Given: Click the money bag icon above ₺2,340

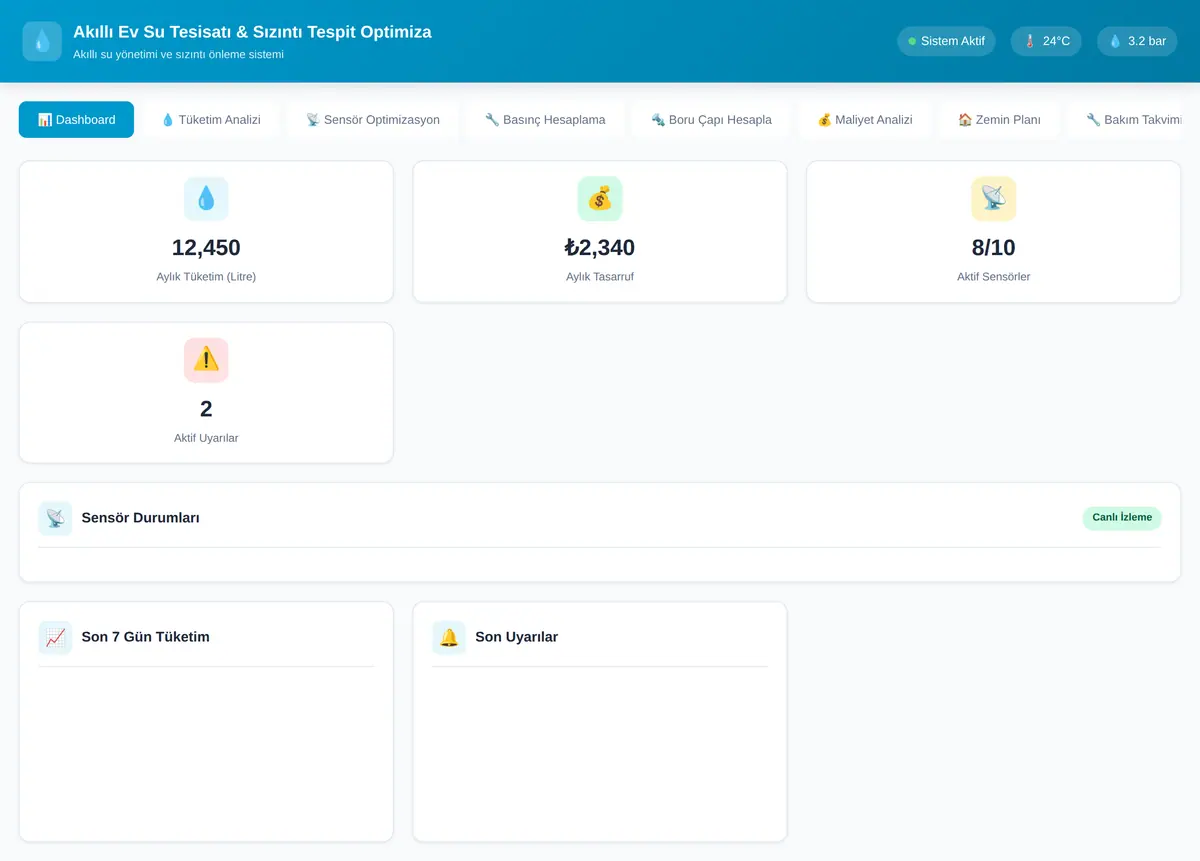Looking at the screenshot, I should pos(600,199).
